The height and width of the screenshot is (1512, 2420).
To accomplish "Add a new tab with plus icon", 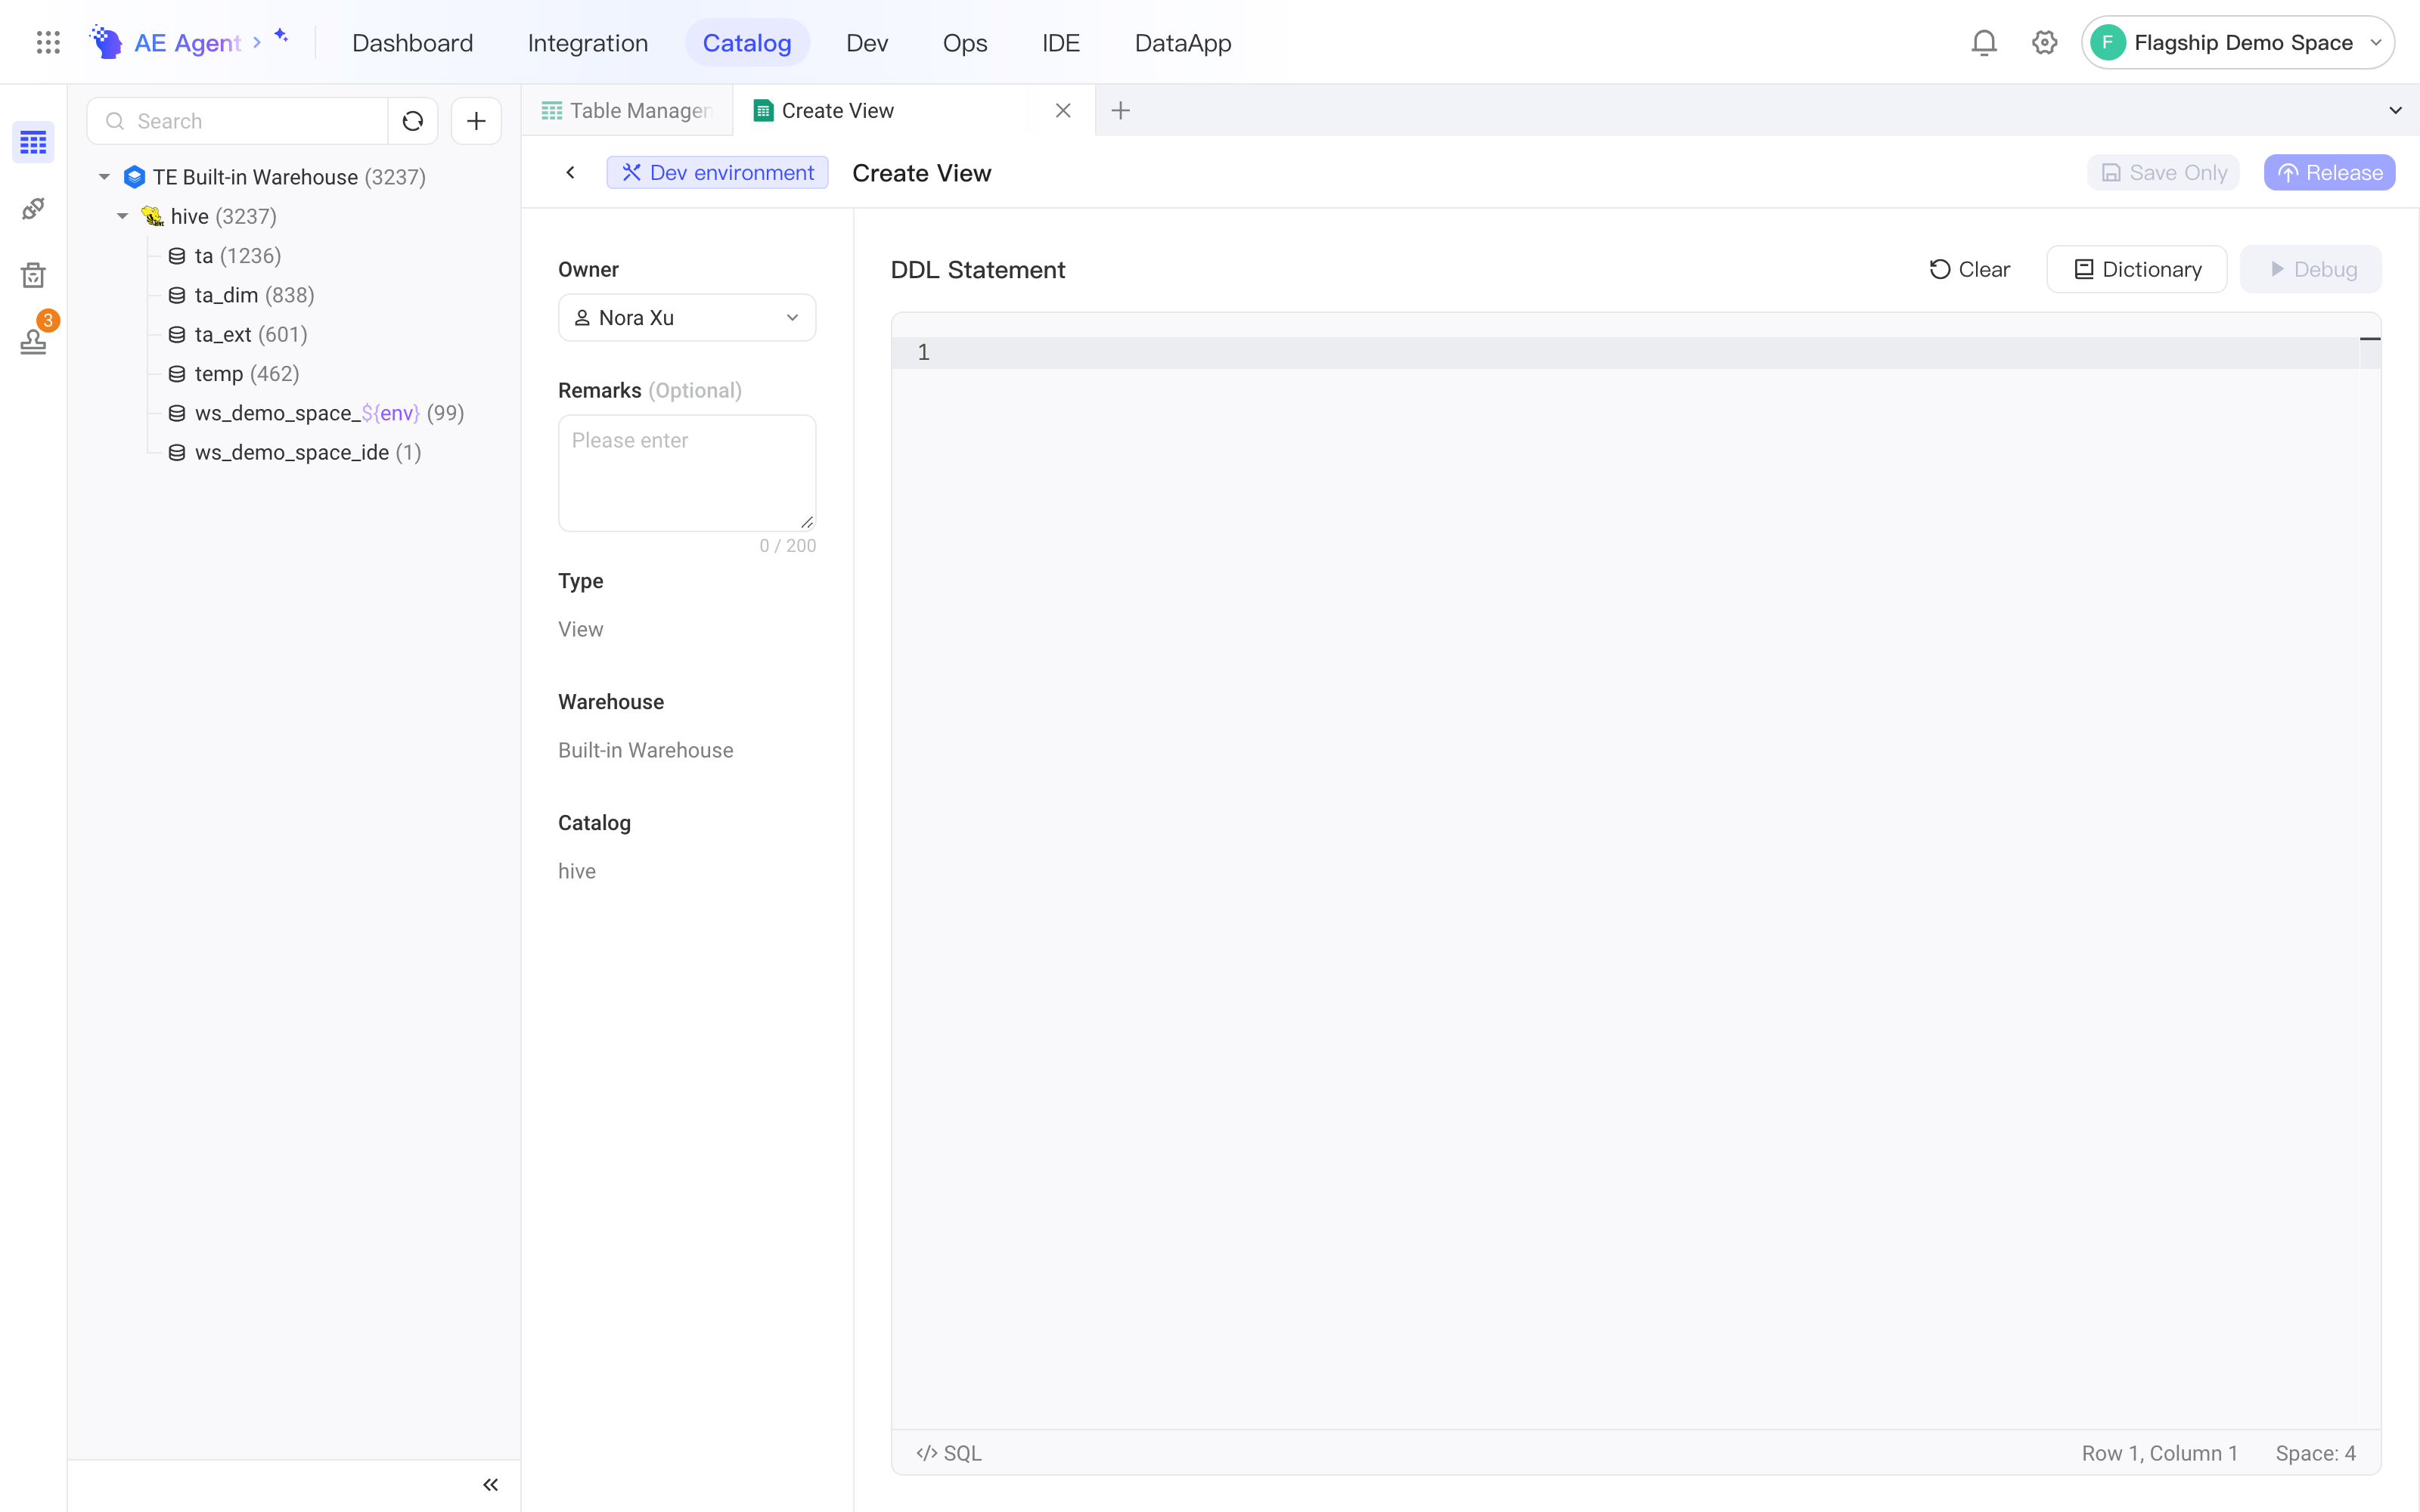I will pos(1120,110).
